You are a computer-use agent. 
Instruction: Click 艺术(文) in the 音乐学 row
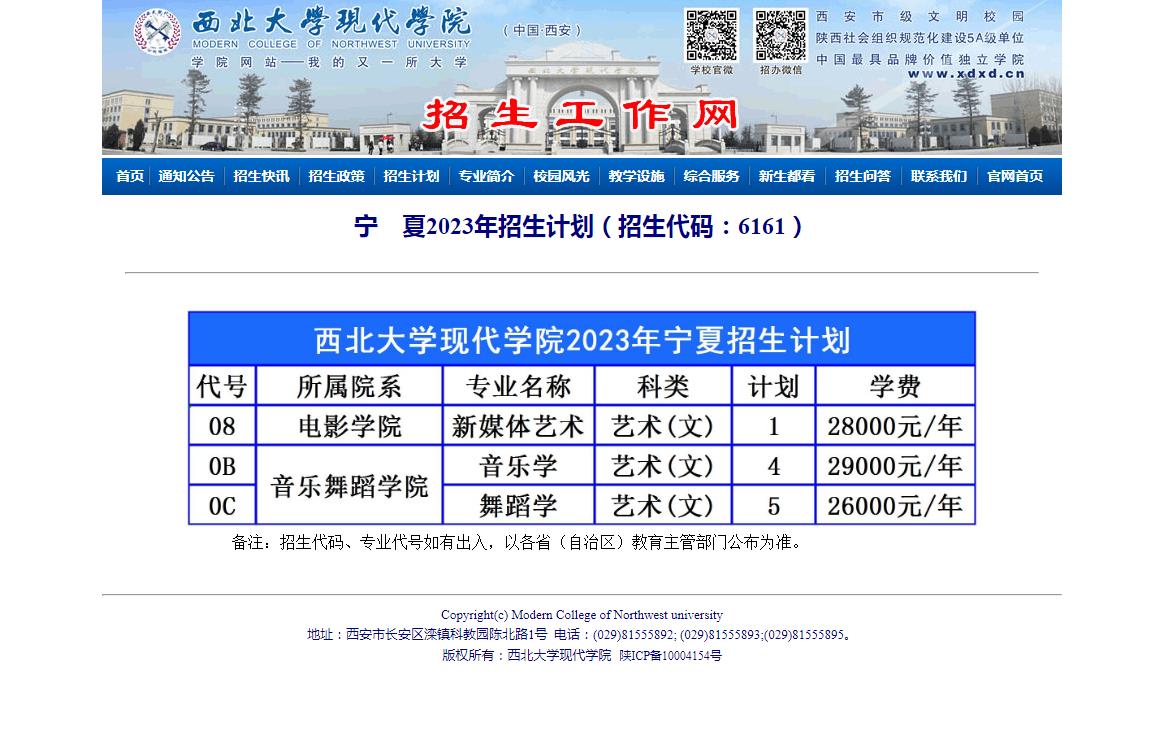(663, 466)
